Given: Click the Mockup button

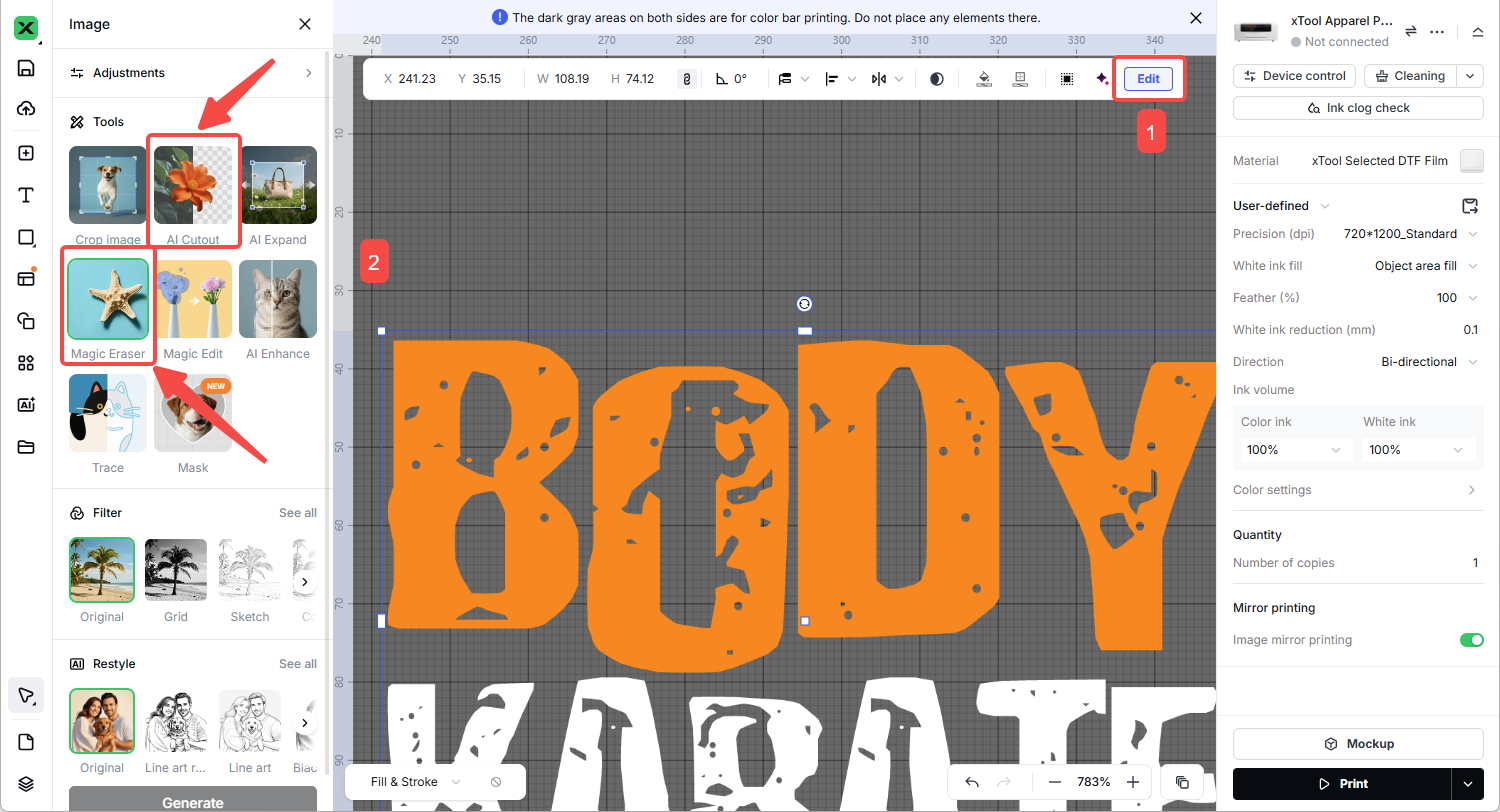Looking at the screenshot, I should point(1358,744).
